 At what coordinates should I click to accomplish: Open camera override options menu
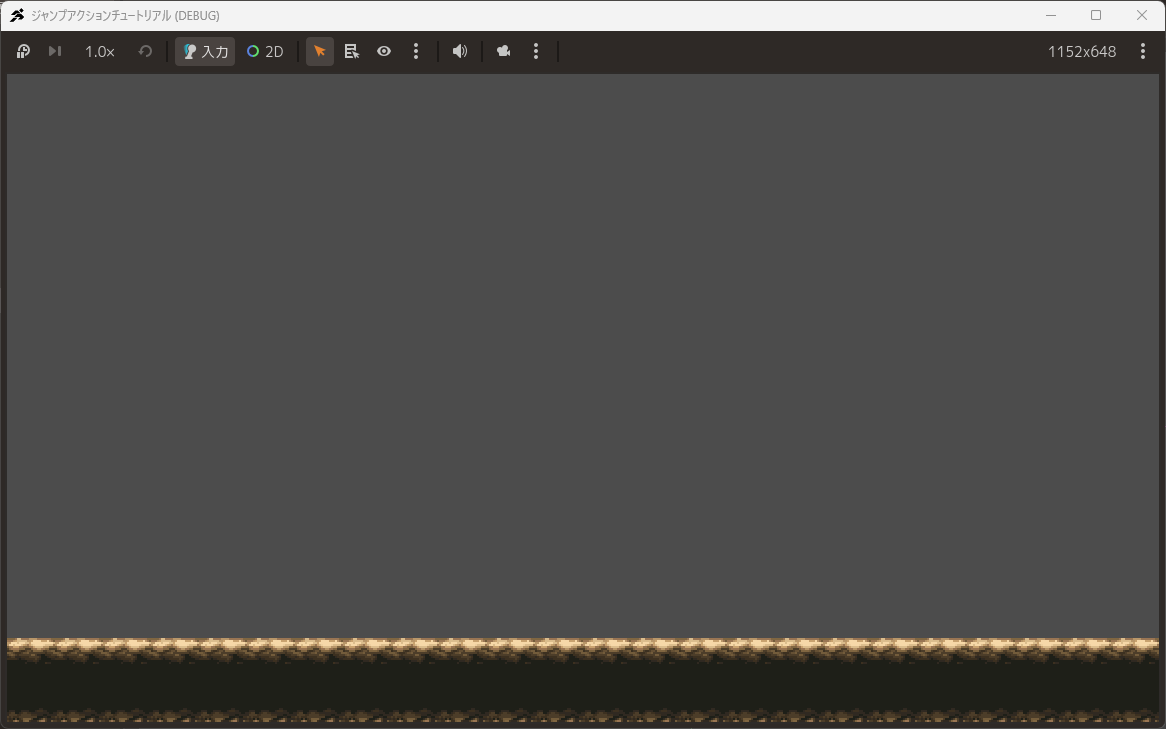536,51
